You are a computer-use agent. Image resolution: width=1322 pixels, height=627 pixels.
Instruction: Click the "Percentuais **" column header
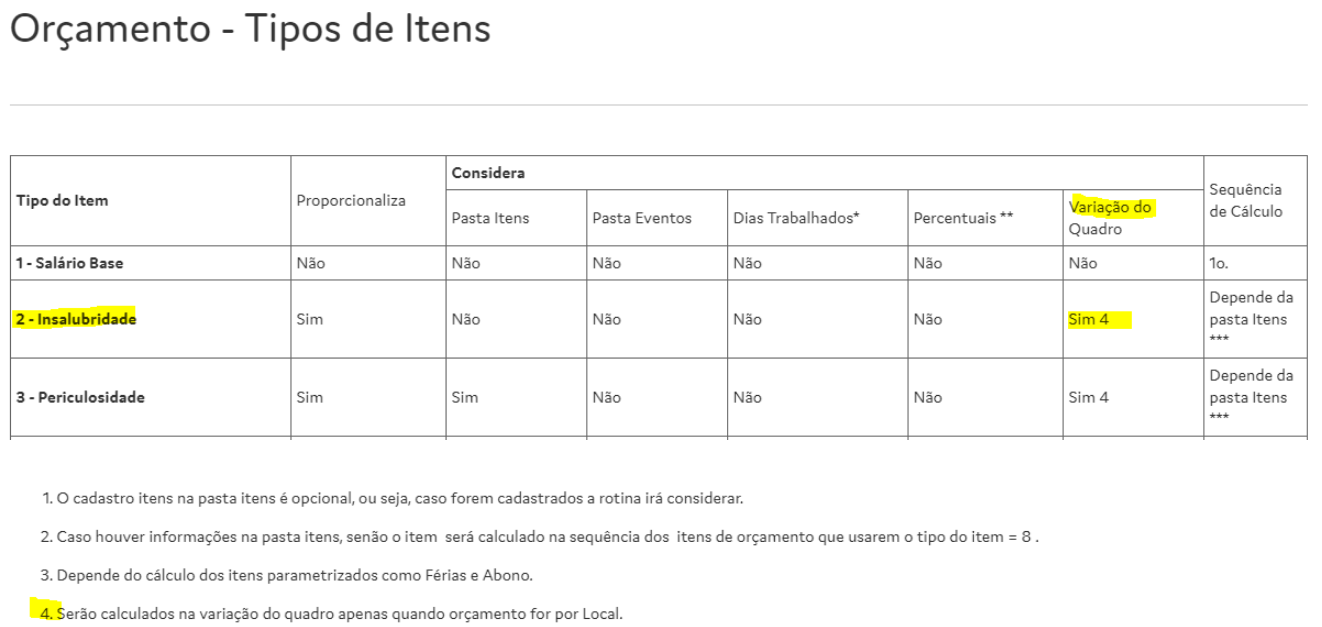(x=963, y=218)
